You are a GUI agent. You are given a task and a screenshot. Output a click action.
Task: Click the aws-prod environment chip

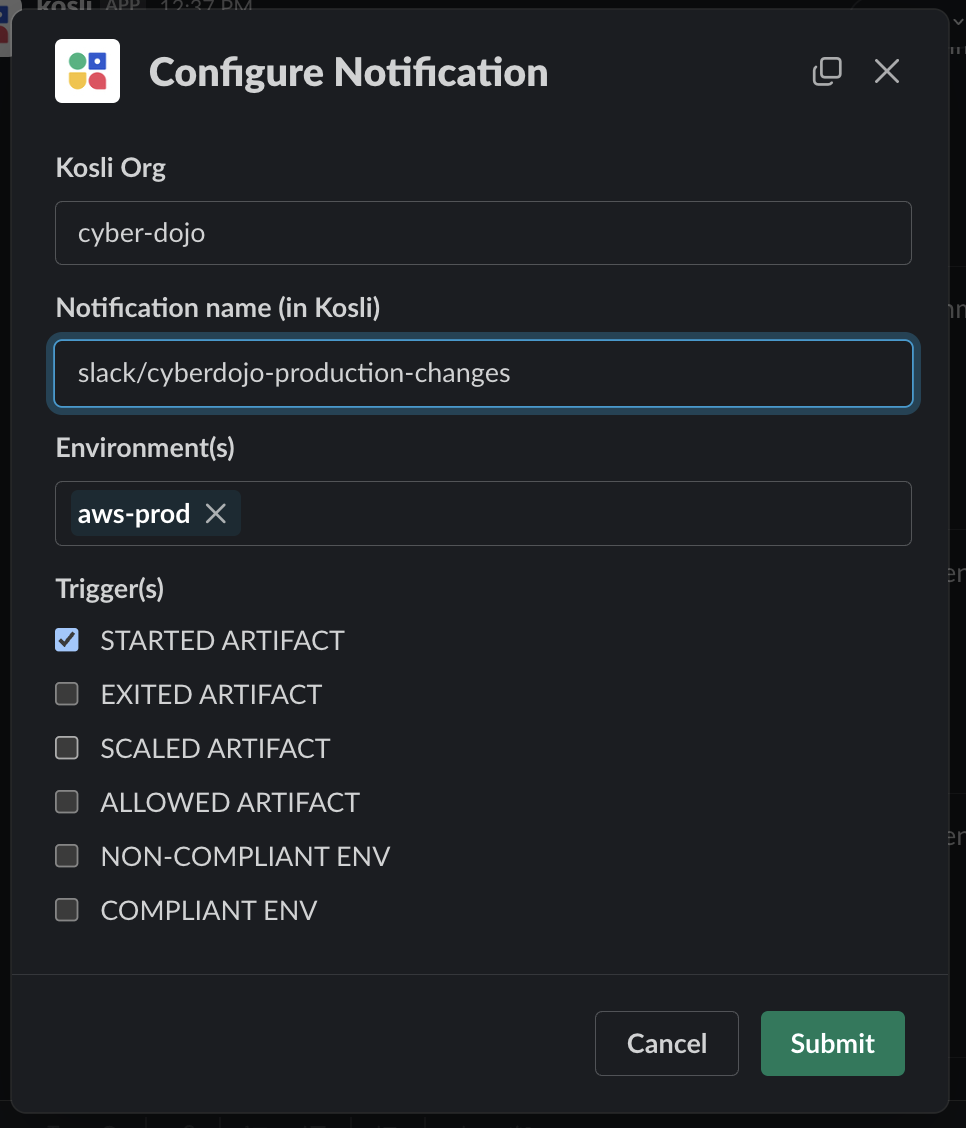(134, 514)
